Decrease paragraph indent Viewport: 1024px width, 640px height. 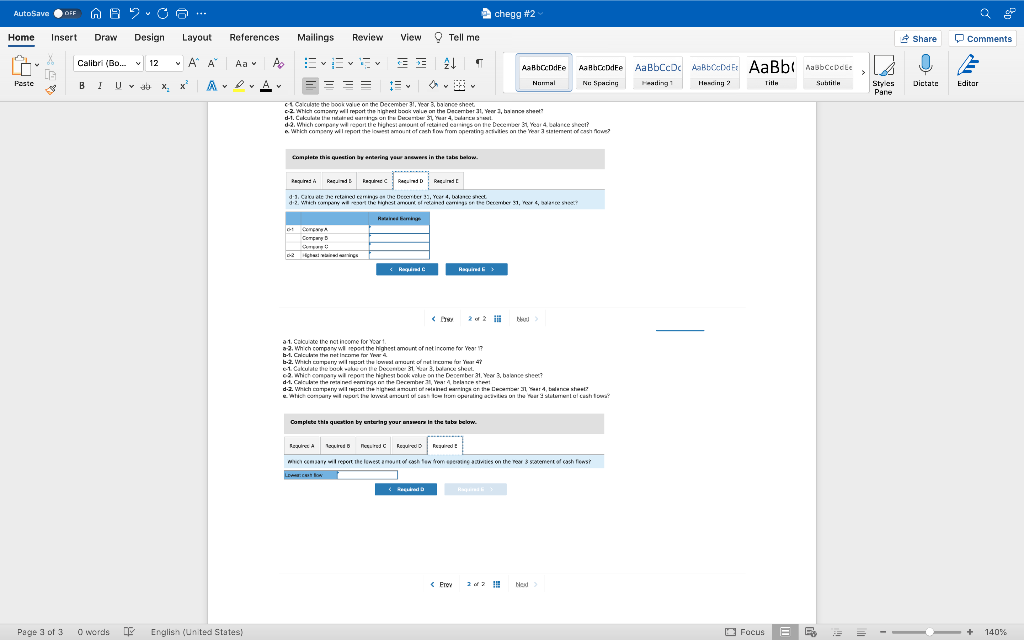[x=402, y=63]
